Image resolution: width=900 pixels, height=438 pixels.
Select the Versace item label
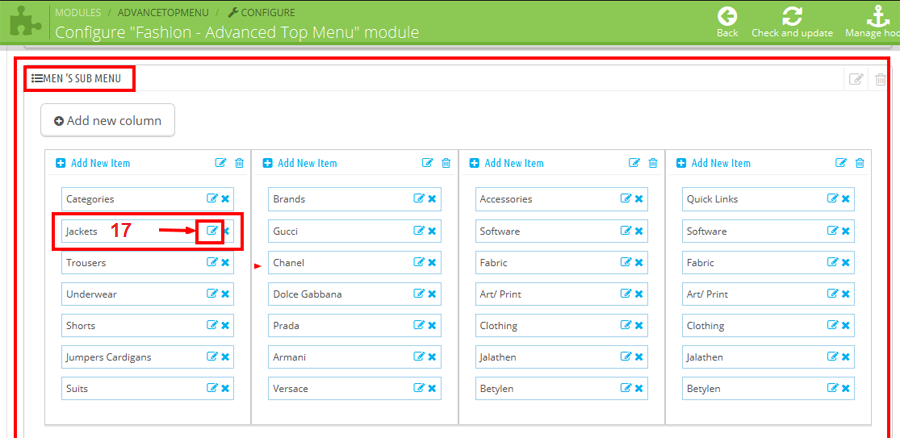tap(290, 389)
